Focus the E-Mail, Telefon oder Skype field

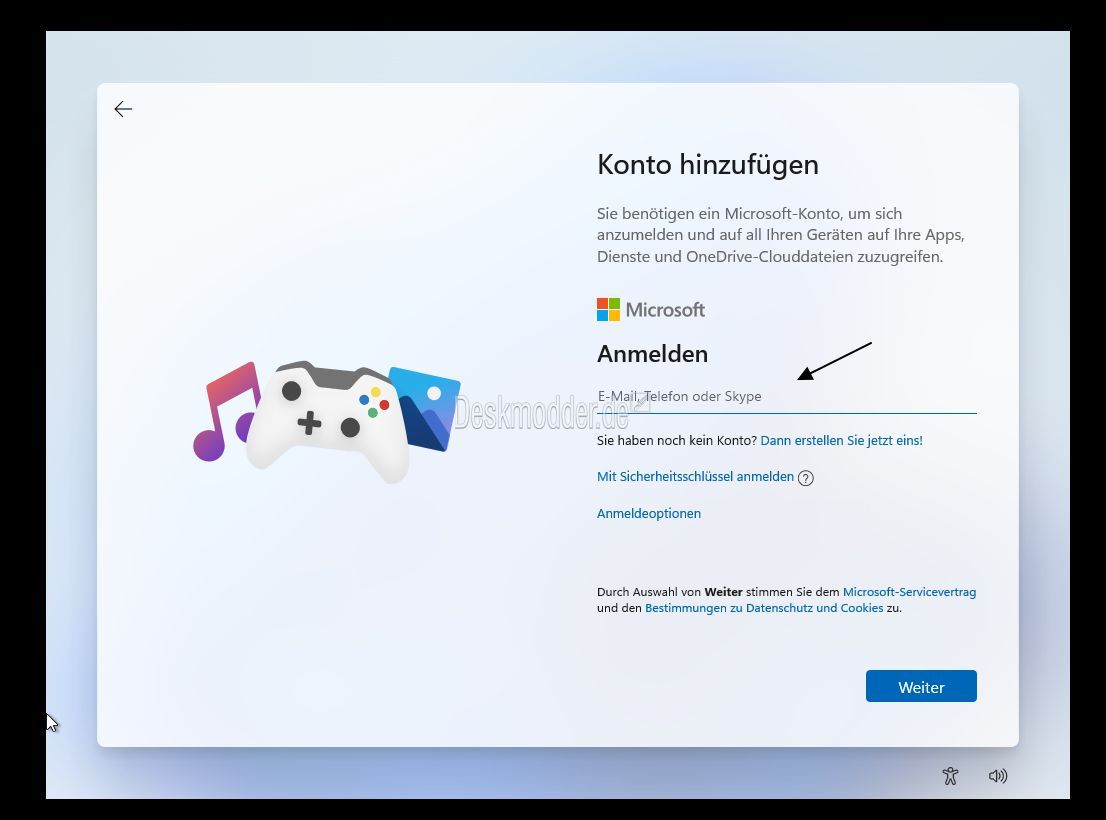(786, 397)
